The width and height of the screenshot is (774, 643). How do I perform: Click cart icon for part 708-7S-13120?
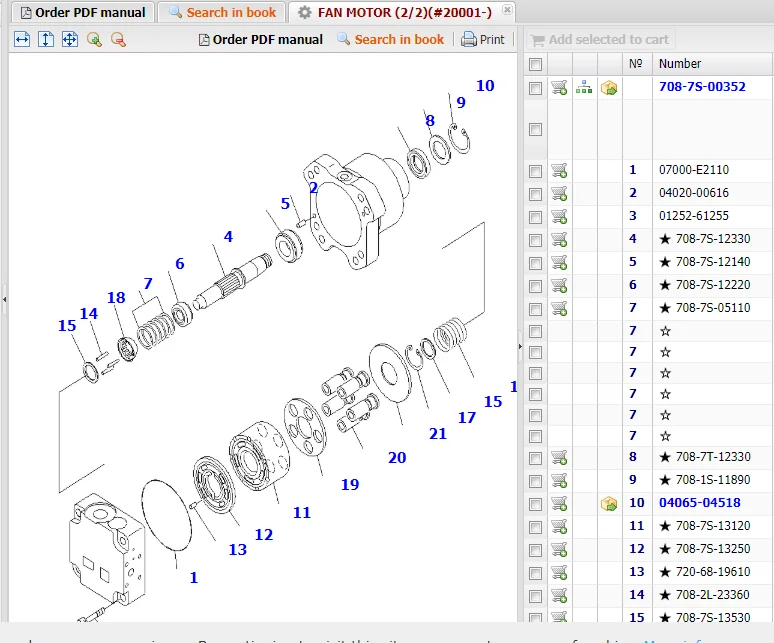[560, 526]
